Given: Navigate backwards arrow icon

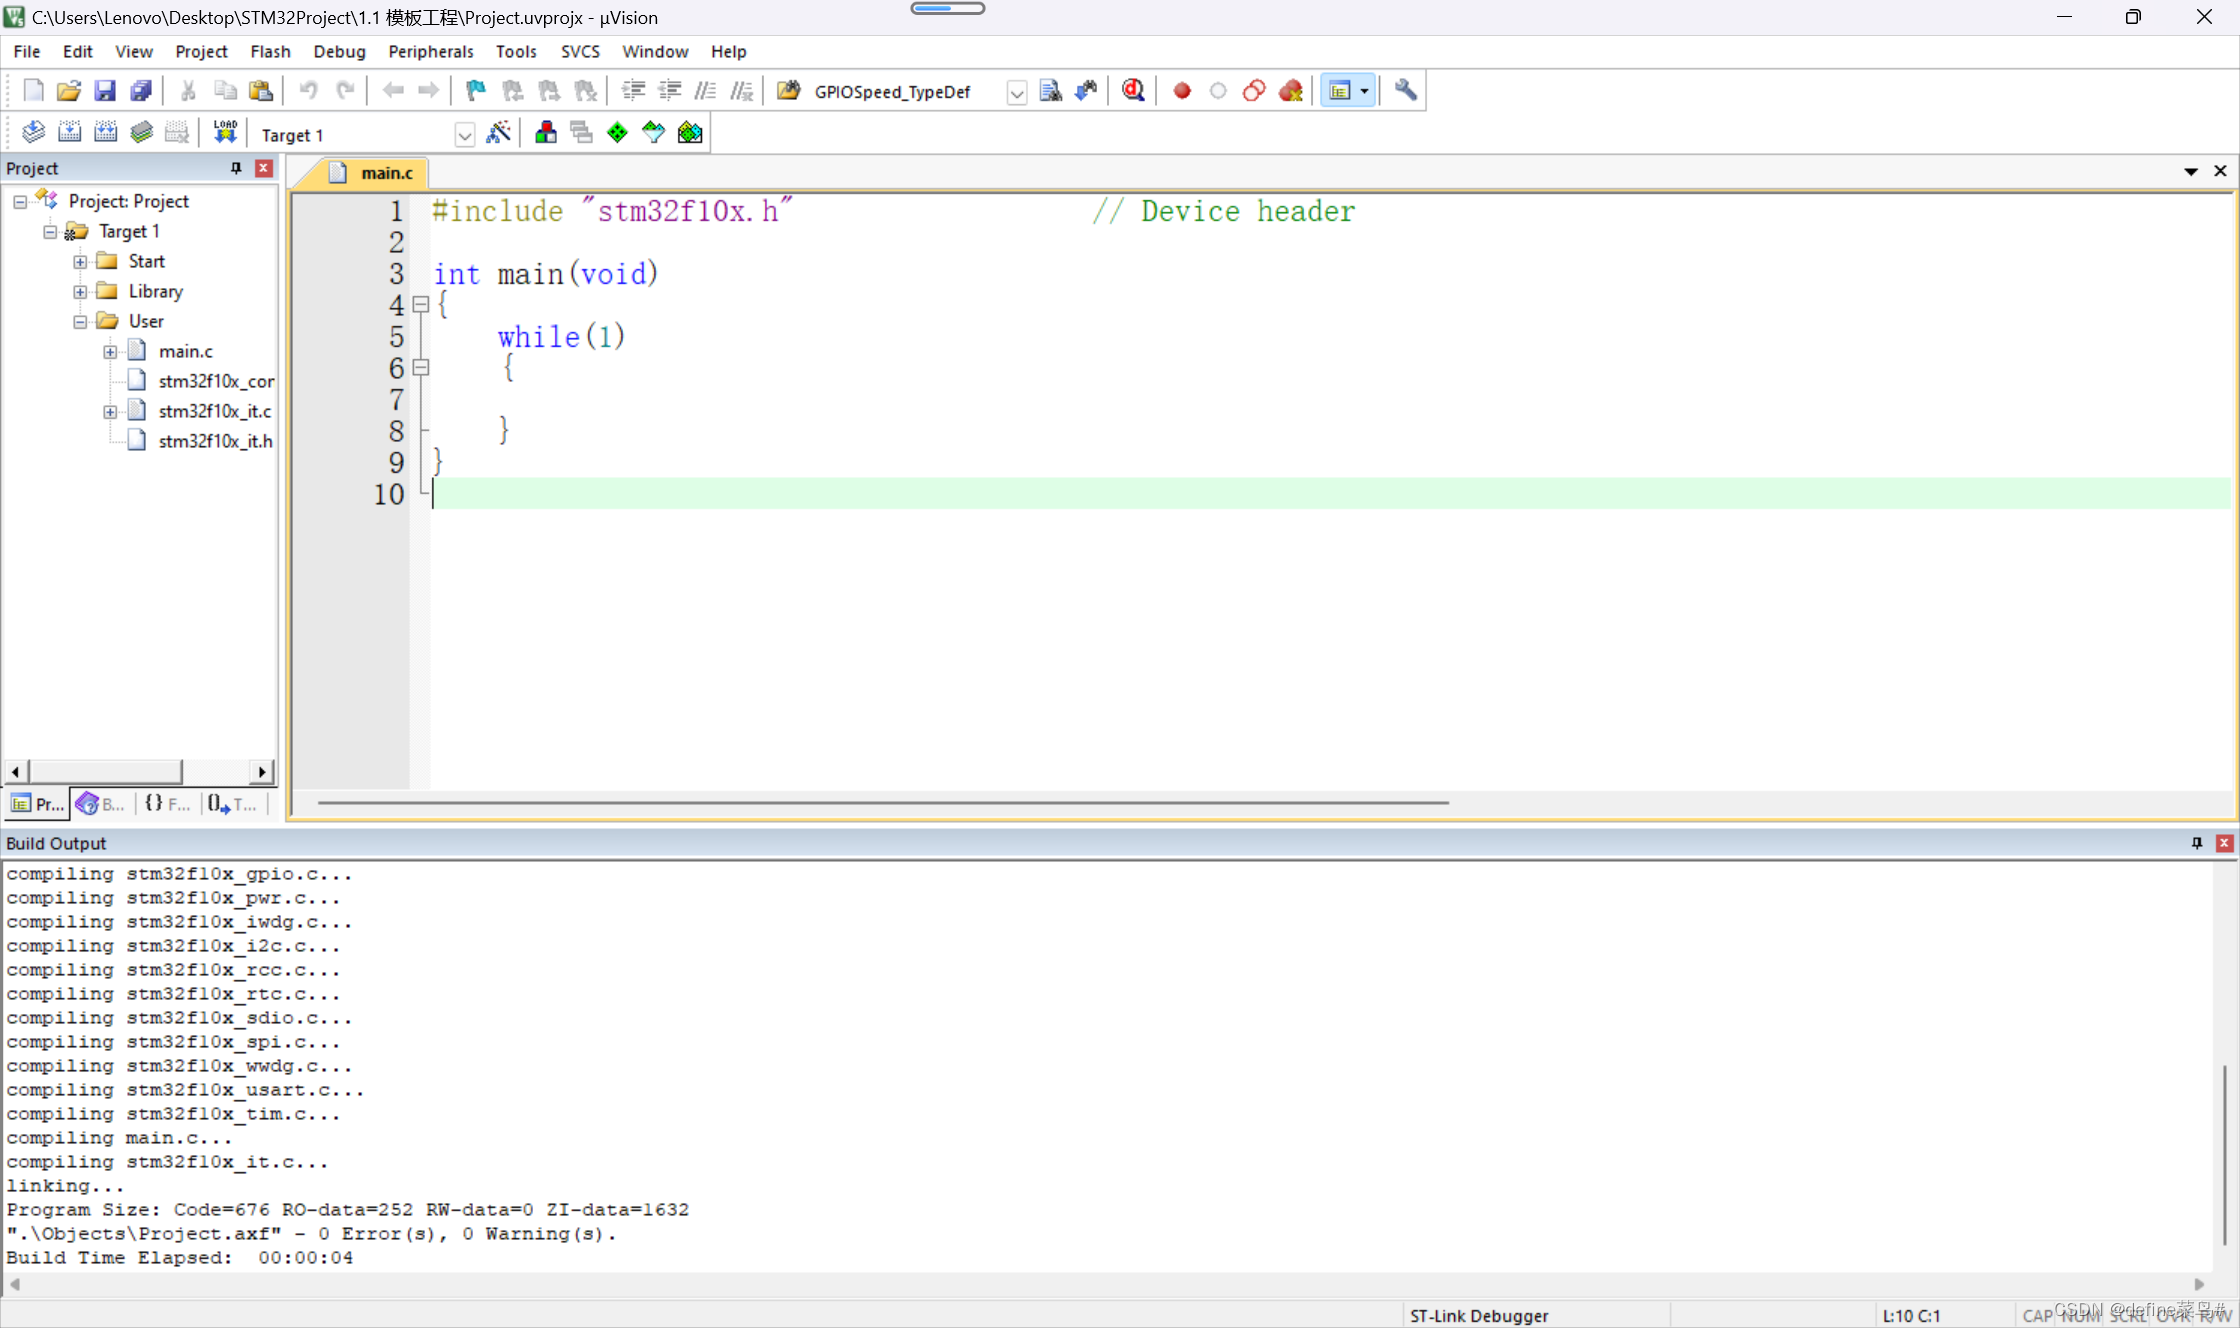Looking at the screenshot, I should point(393,91).
